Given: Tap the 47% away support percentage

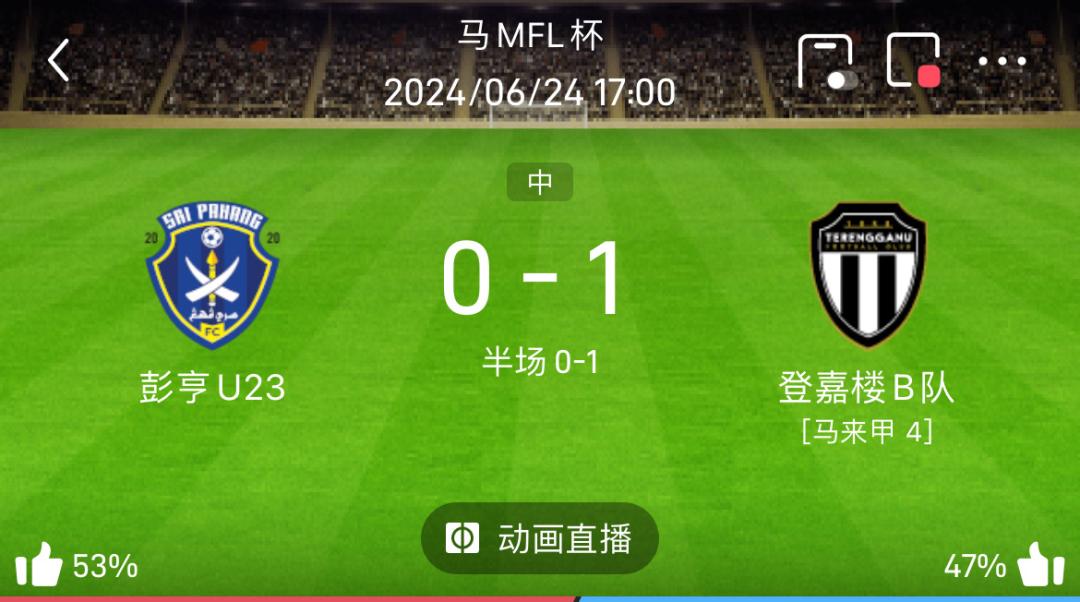Looking at the screenshot, I should [x=975, y=566].
